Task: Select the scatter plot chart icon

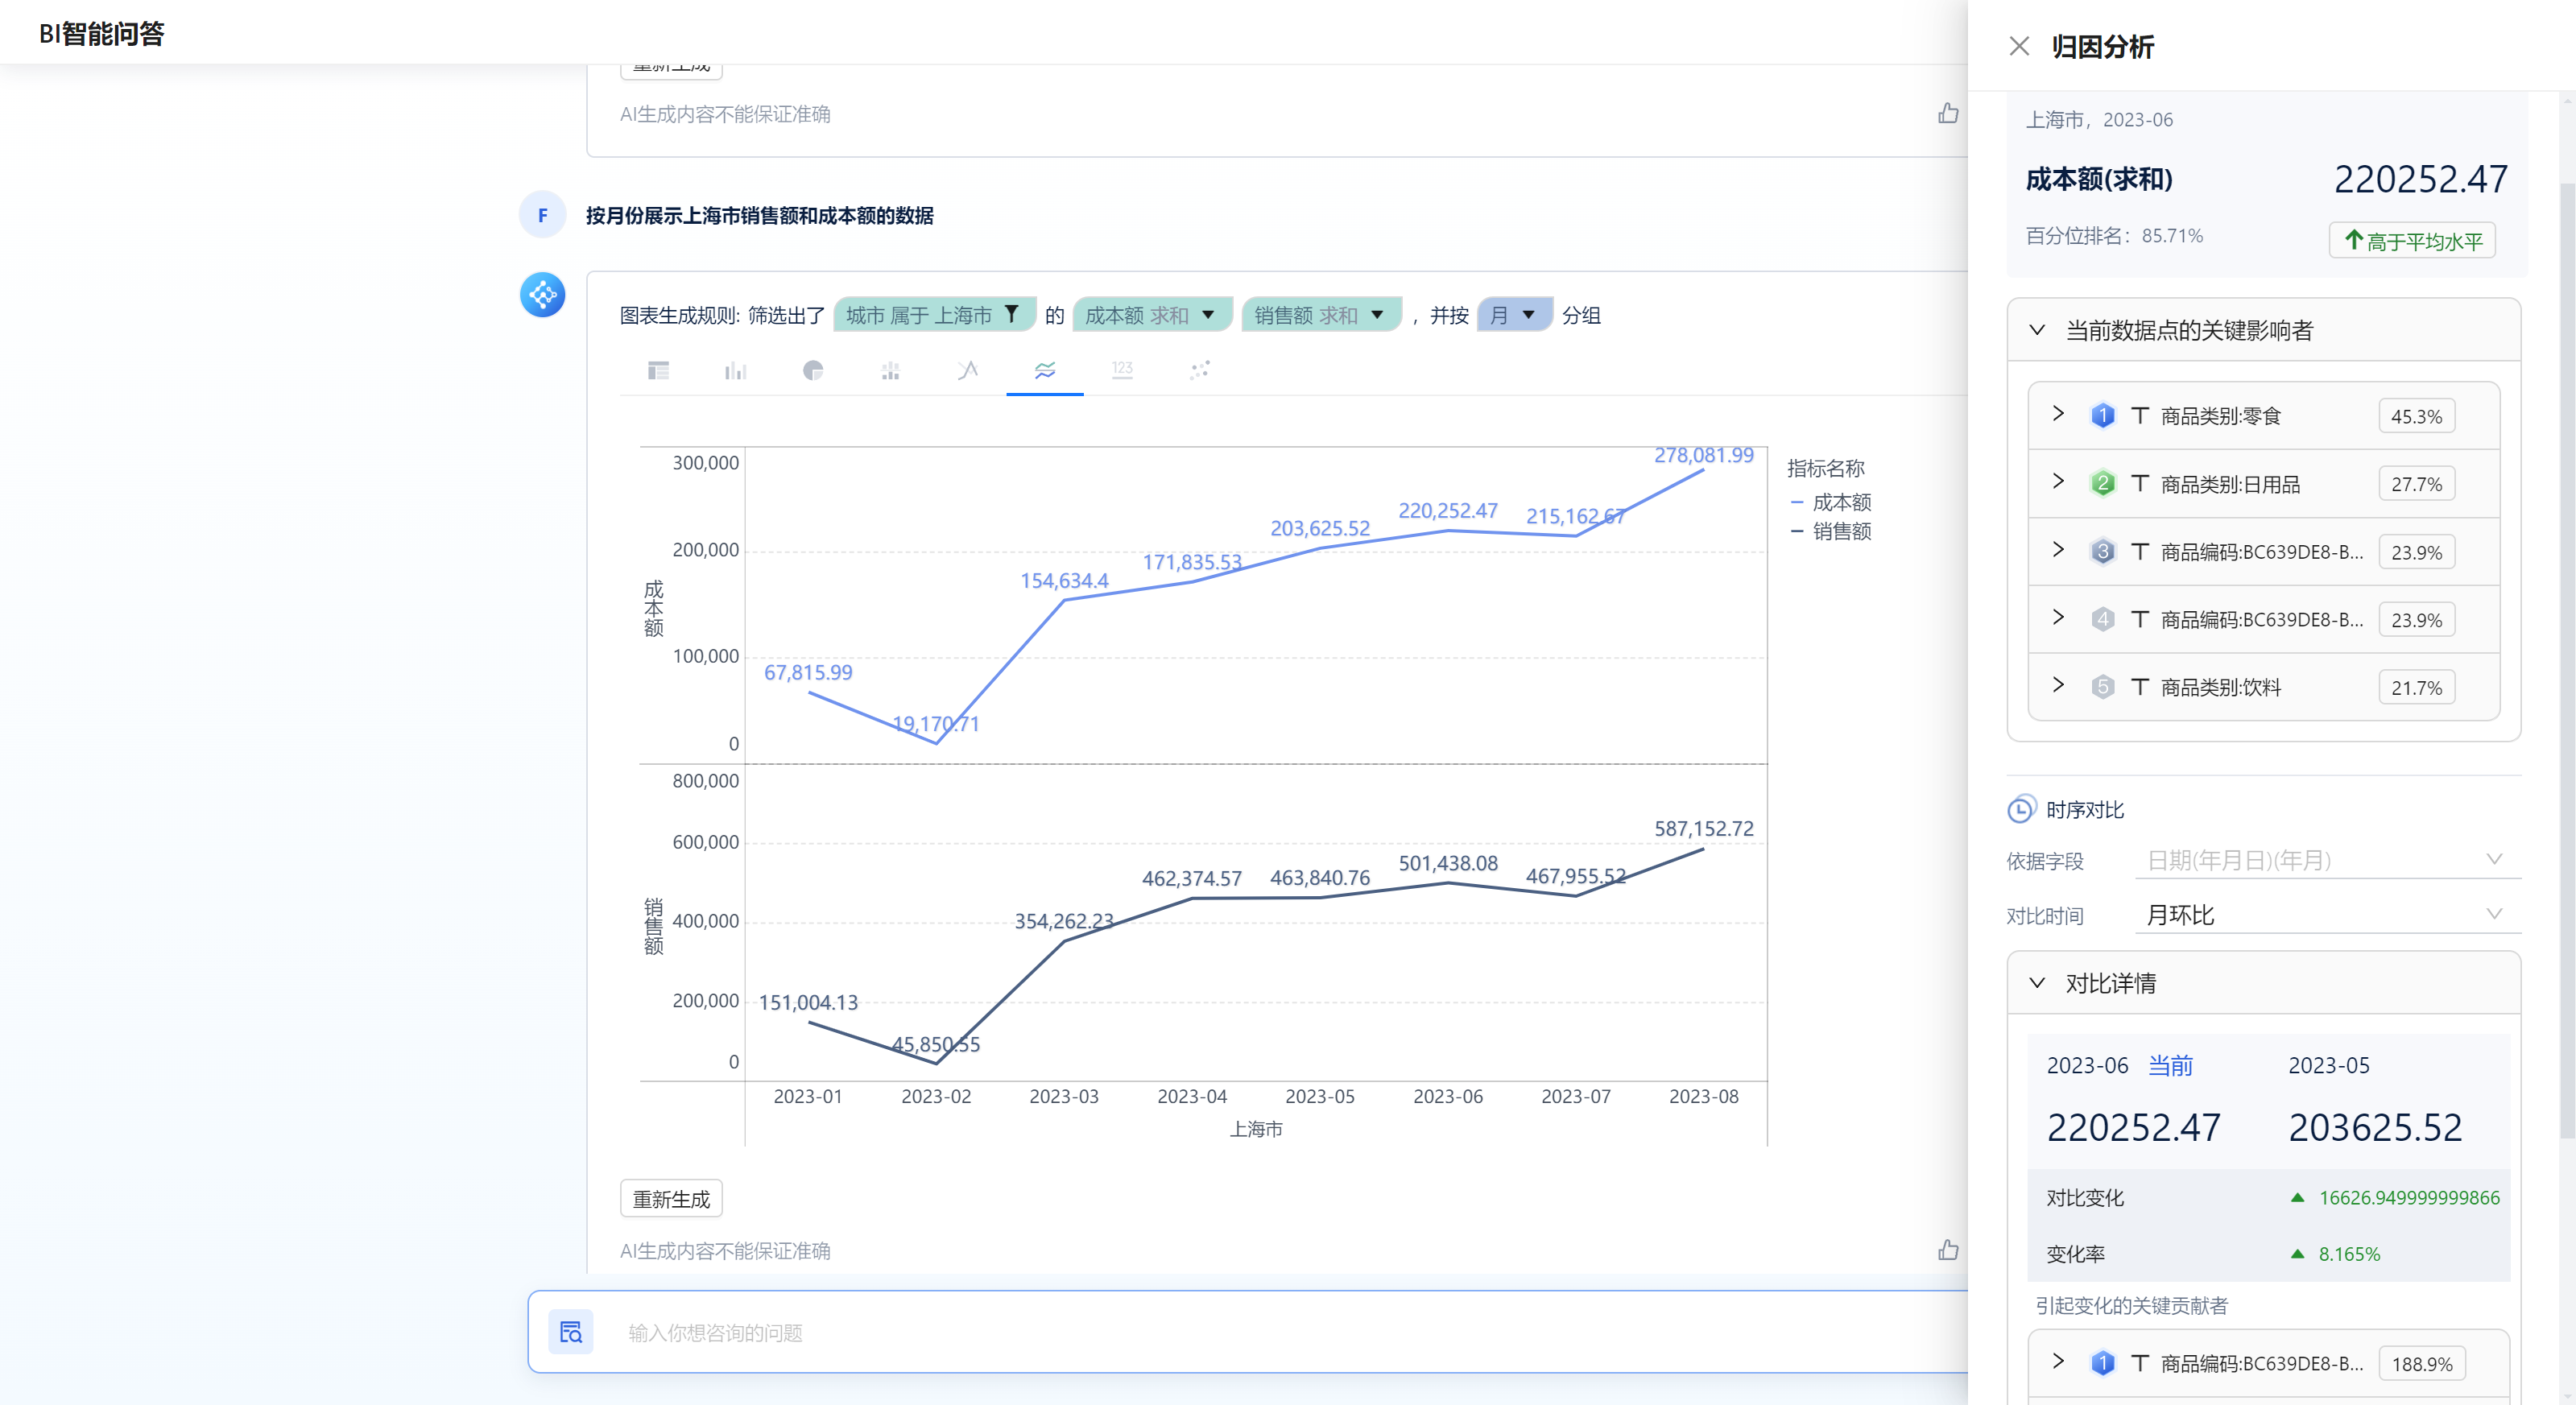Action: tap(1200, 371)
